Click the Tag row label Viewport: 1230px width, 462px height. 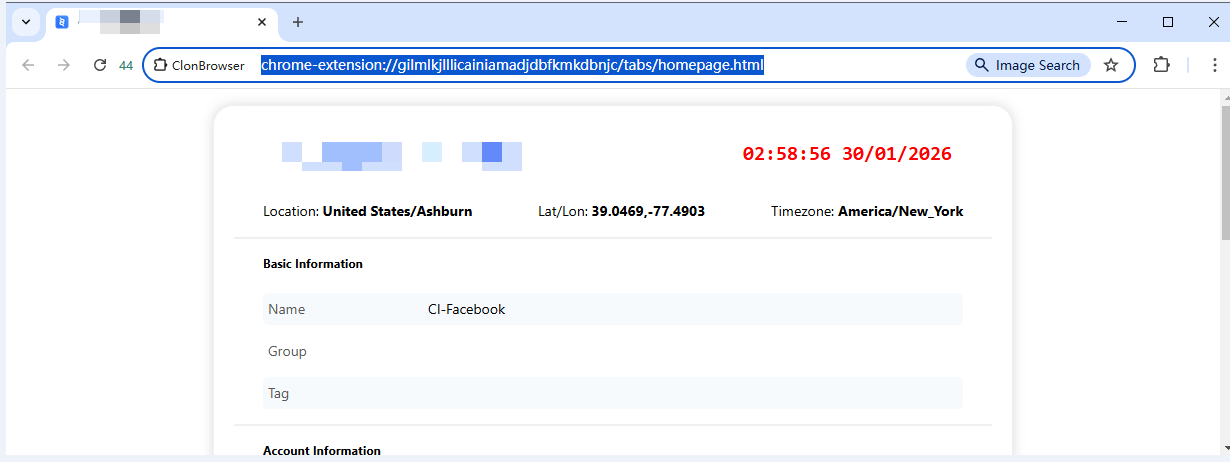(x=278, y=394)
